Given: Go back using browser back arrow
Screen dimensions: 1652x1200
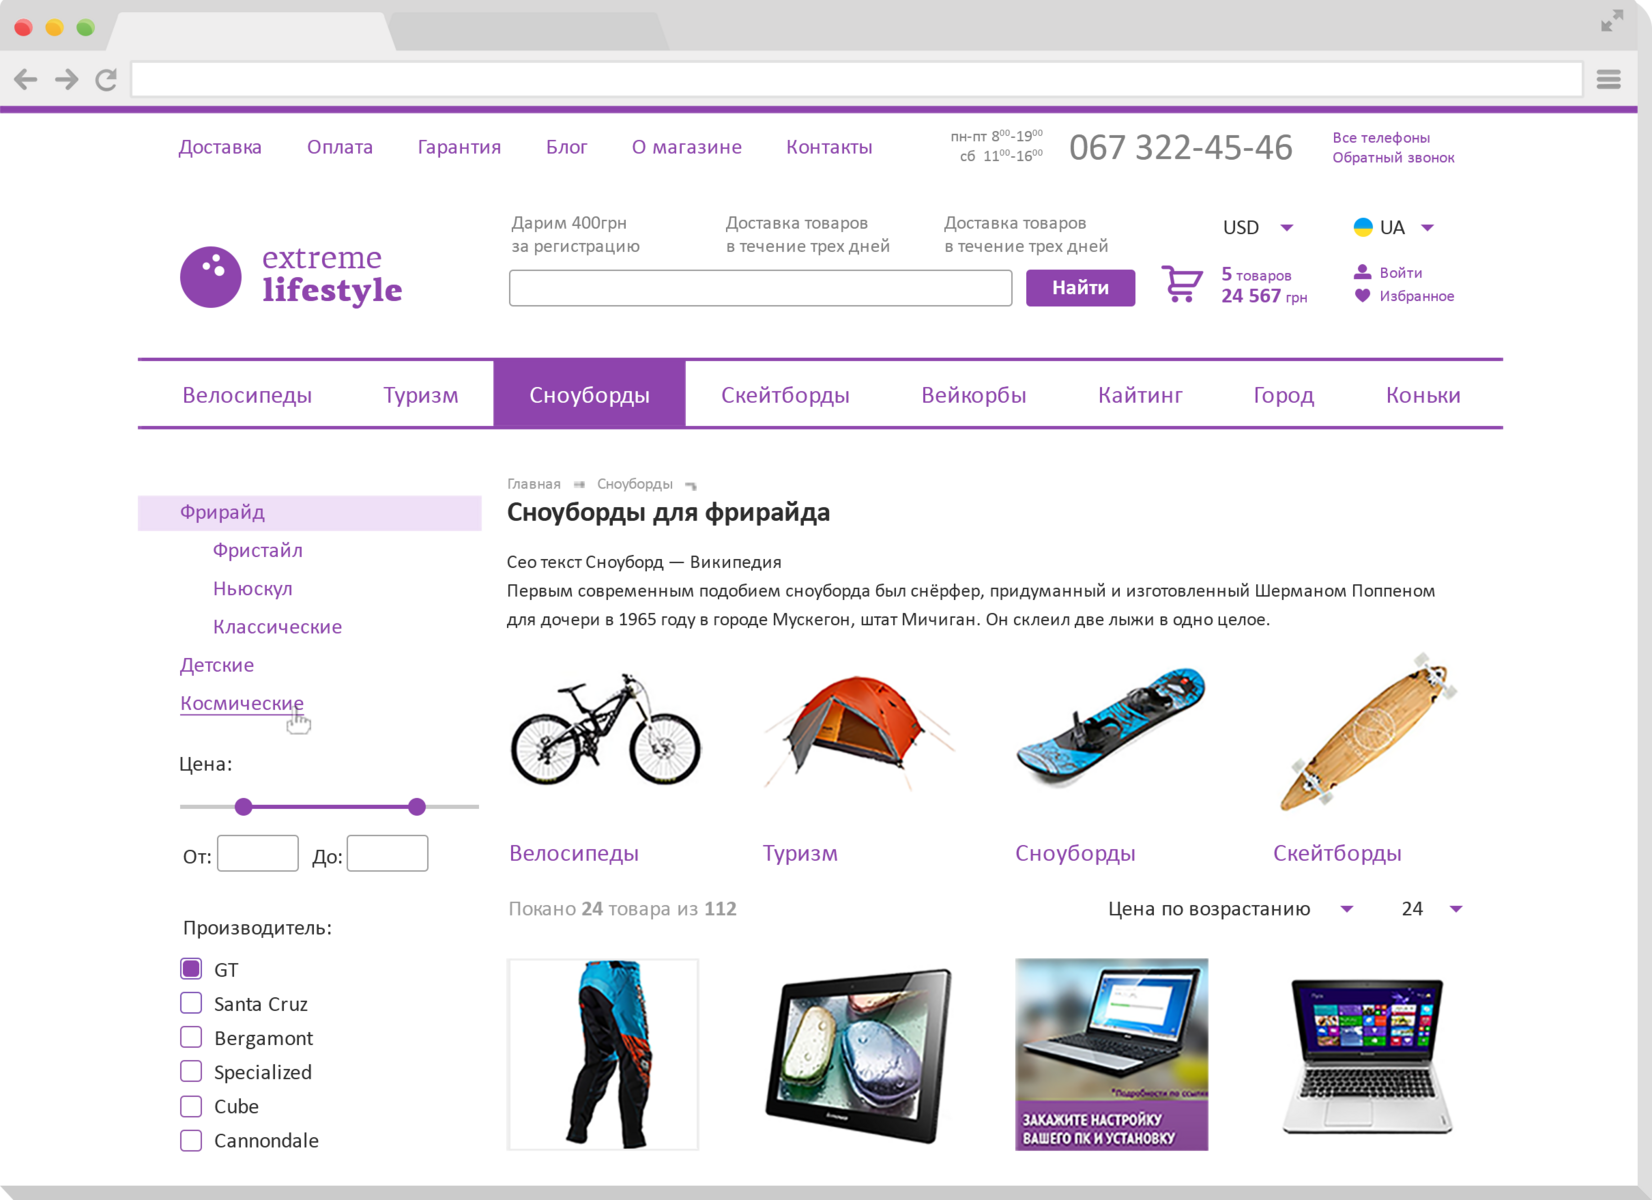Looking at the screenshot, I should pyautogui.click(x=26, y=80).
